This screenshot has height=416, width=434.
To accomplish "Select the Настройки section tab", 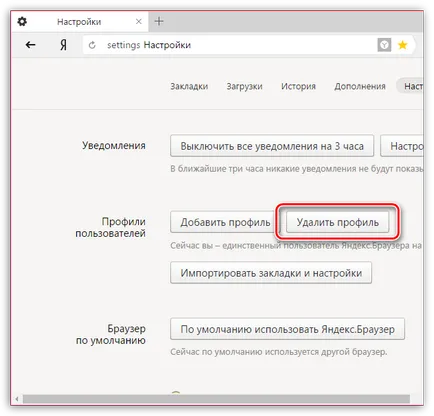I will pyautogui.click(x=411, y=86).
